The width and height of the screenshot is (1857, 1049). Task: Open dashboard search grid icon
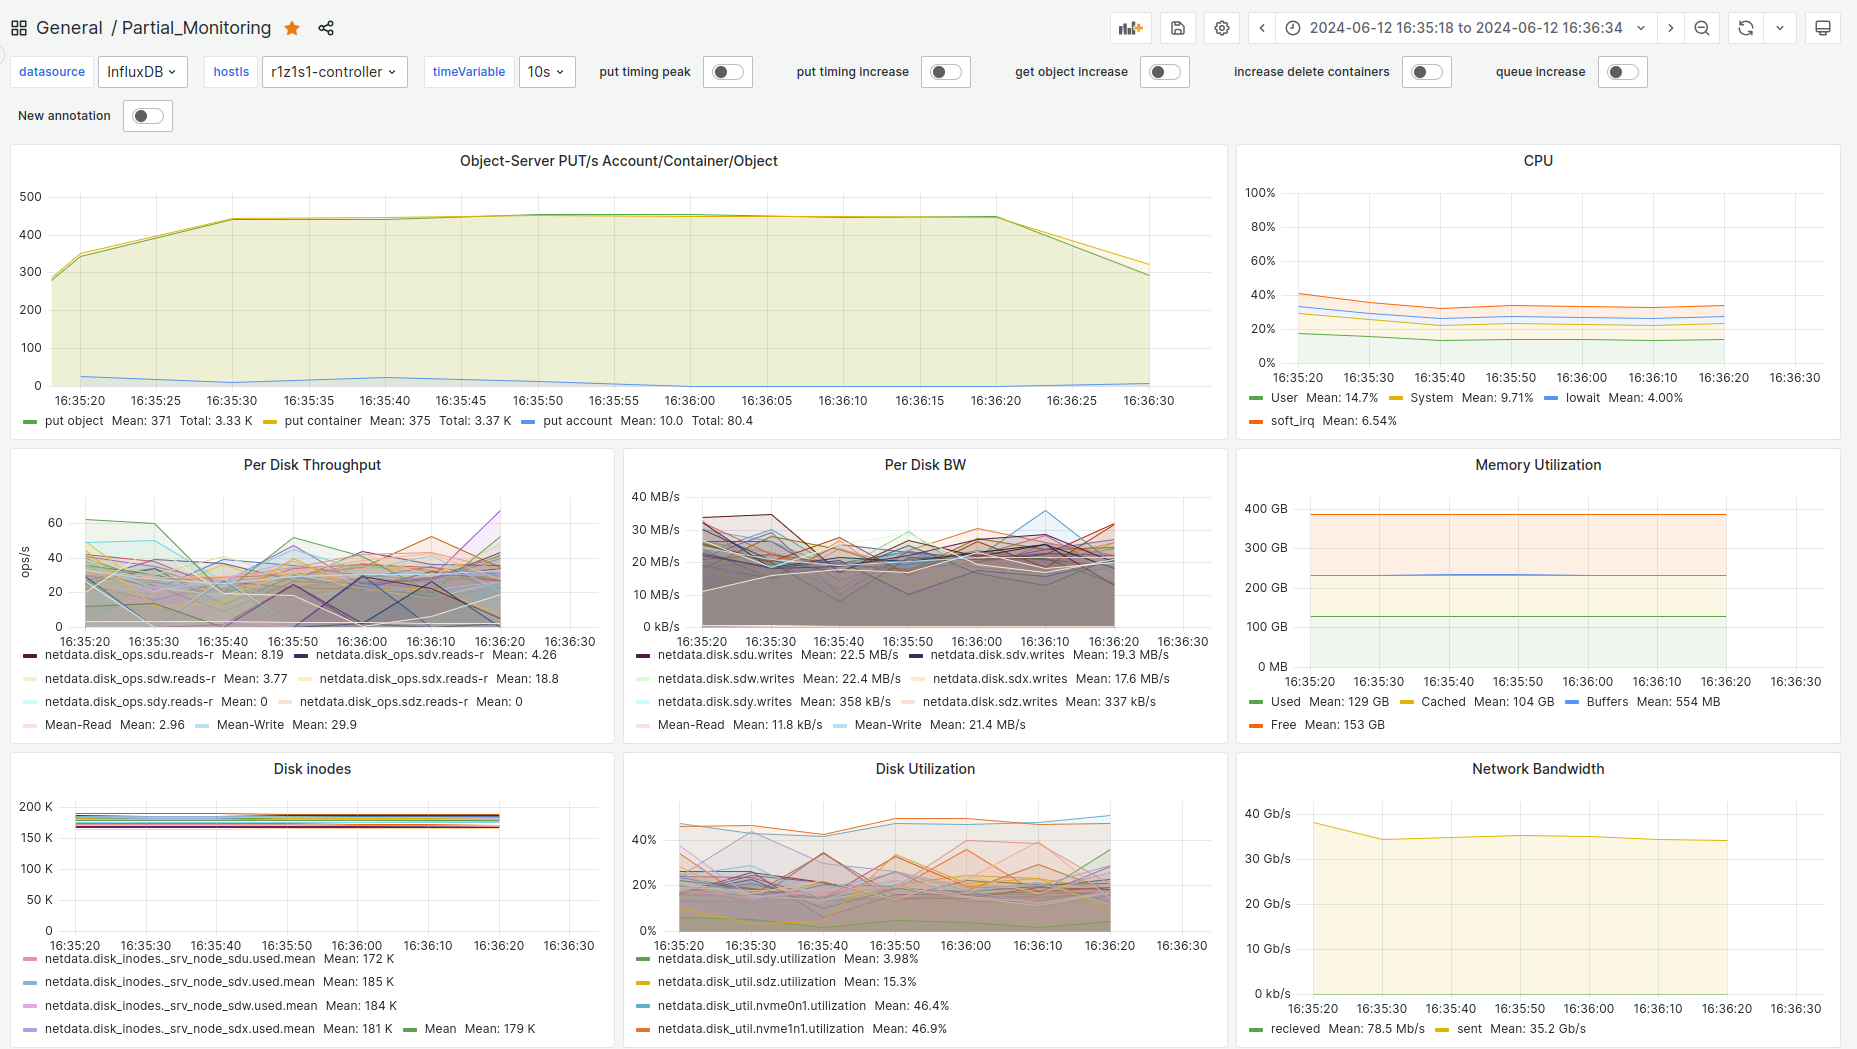point(19,28)
